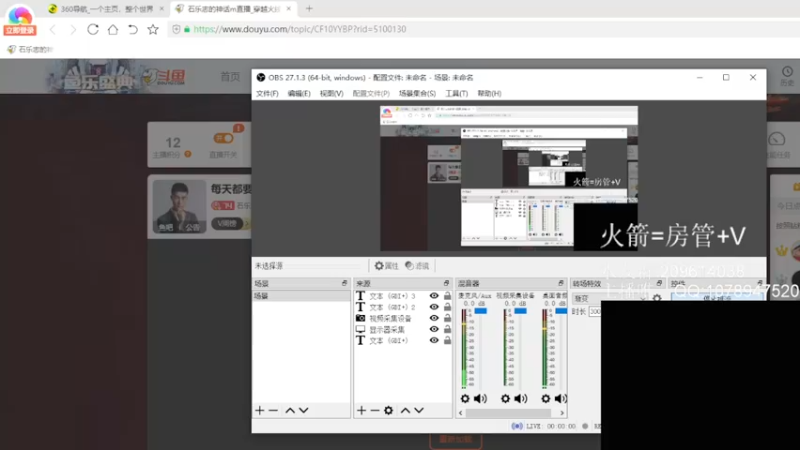Select the 场景 item in scene list
Viewport: 800px width, 450px height.
point(301,296)
